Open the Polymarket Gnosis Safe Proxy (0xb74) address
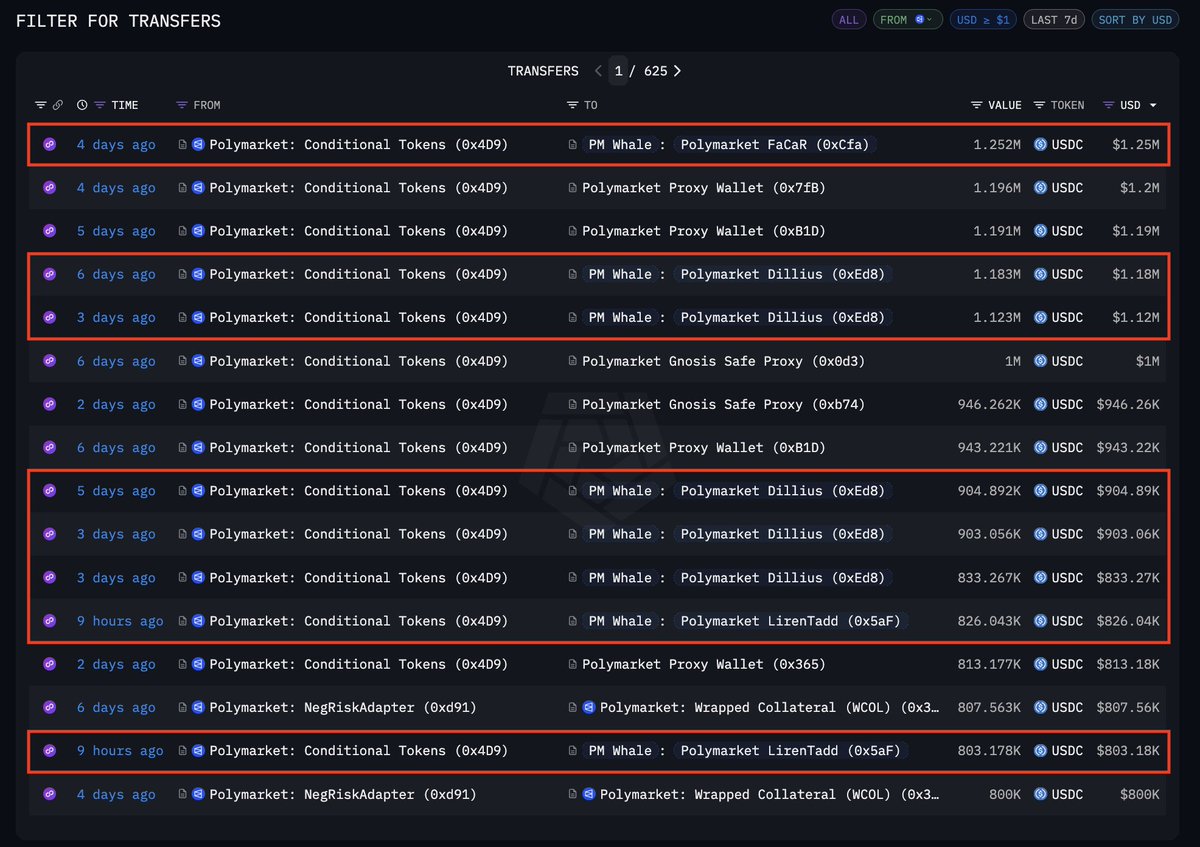The width and height of the screenshot is (1200, 847). pyautogui.click(x=723, y=405)
